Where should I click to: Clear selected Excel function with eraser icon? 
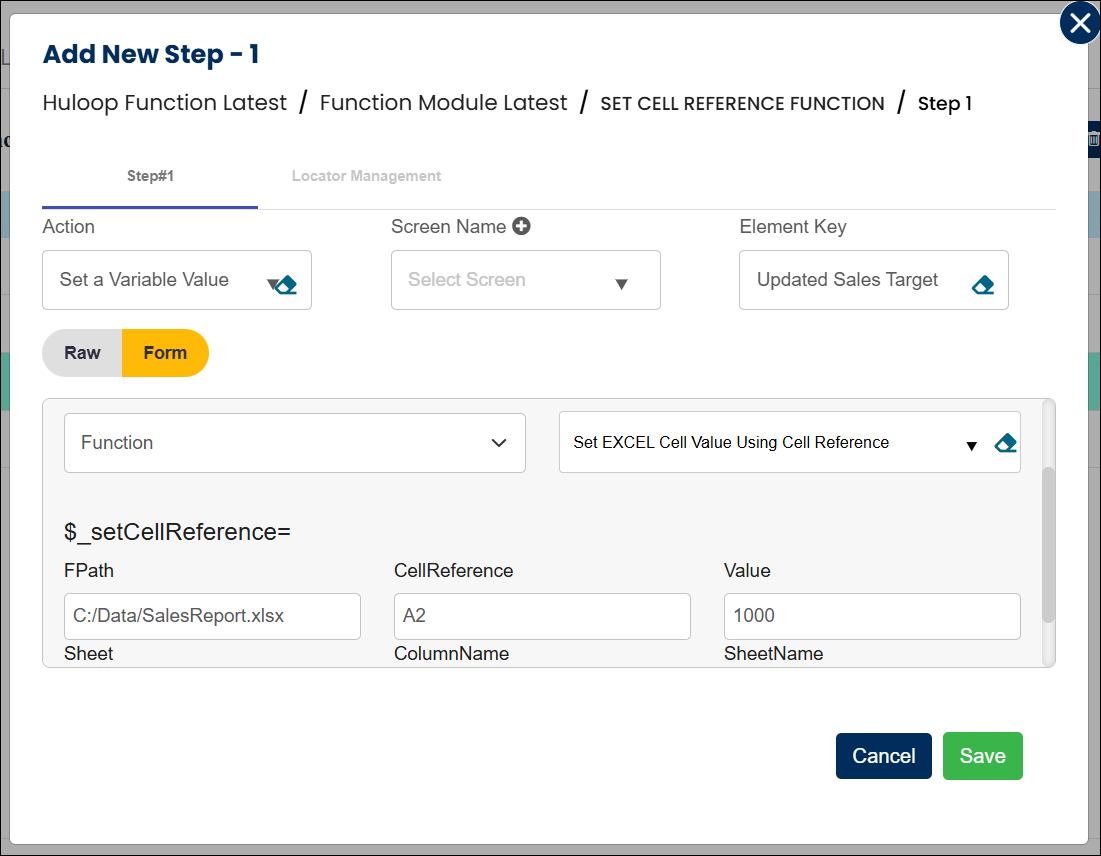(x=1005, y=443)
